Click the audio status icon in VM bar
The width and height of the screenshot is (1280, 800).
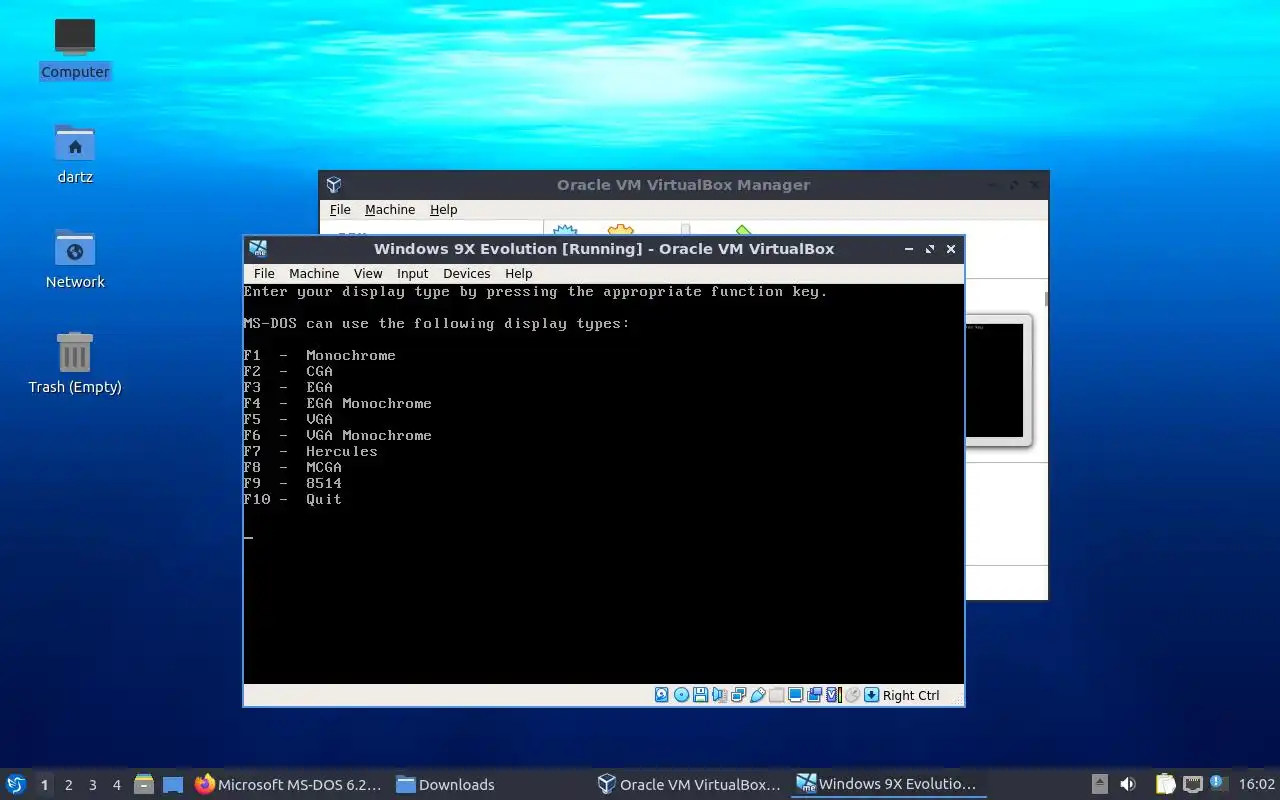719,695
